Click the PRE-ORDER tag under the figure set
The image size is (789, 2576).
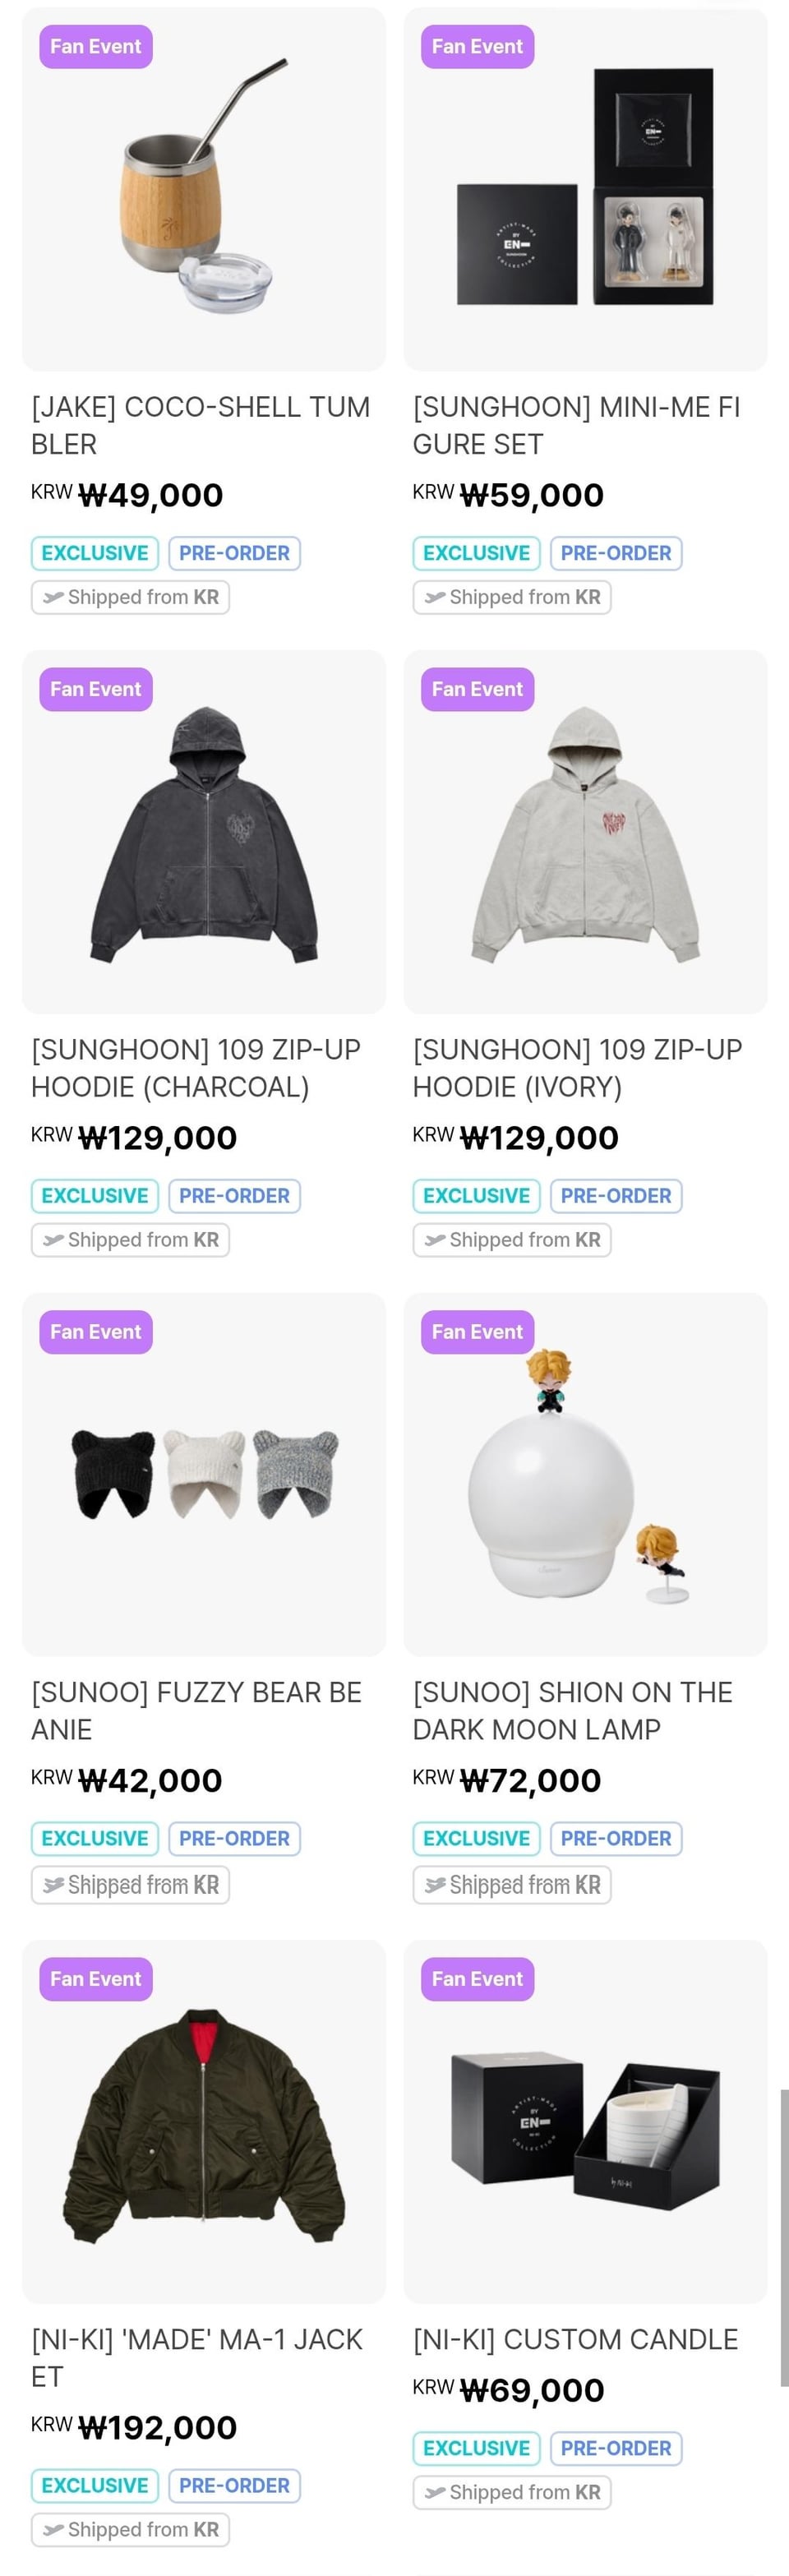click(x=616, y=553)
